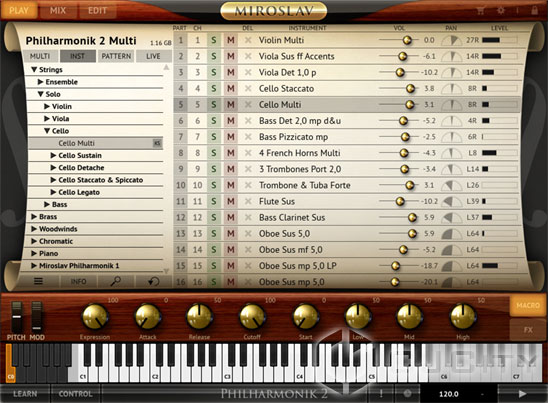Solo part 5 Cello Multi

pyautogui.click(x=214, y=105)
